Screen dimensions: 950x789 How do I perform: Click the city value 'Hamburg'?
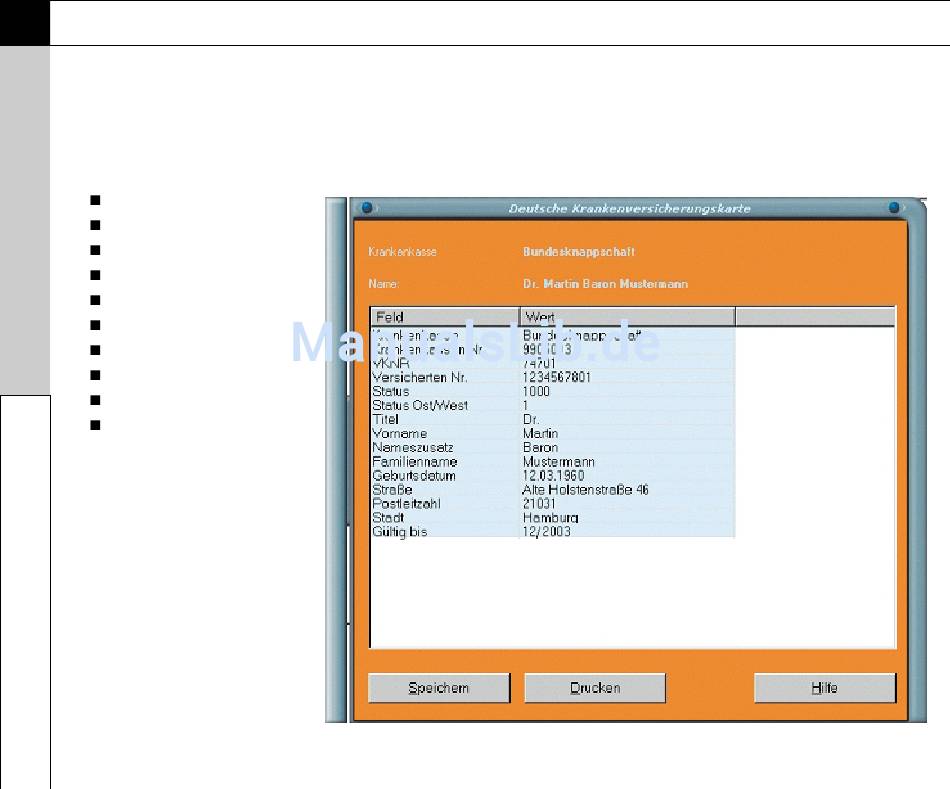point(551,518)
